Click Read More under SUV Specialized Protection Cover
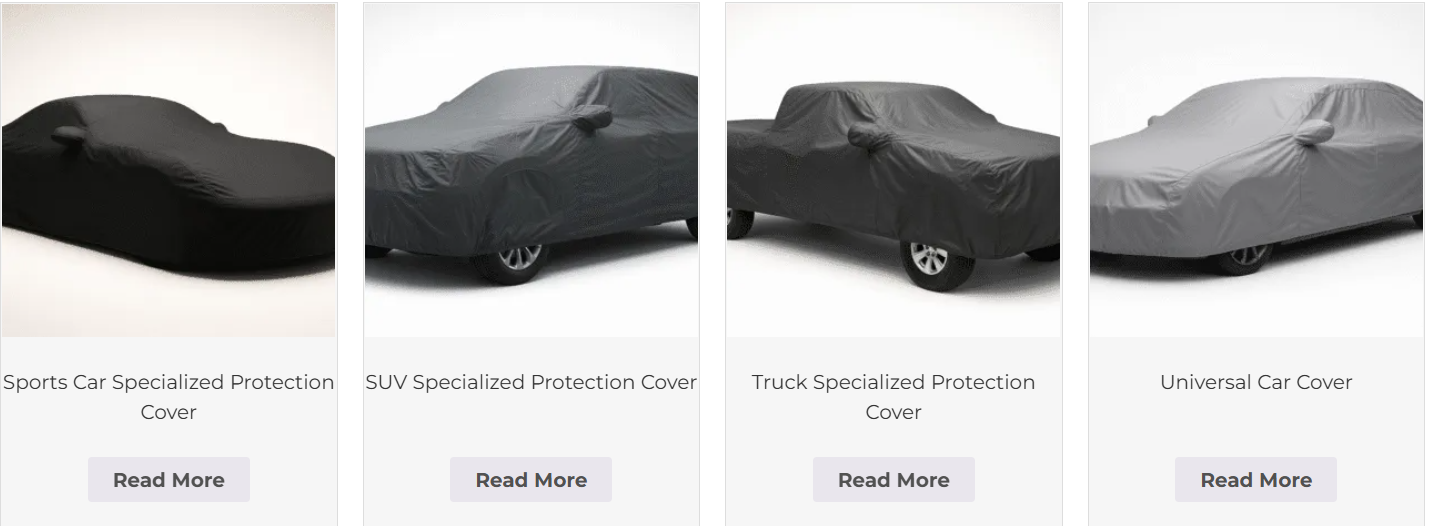 tap(531, 480)
